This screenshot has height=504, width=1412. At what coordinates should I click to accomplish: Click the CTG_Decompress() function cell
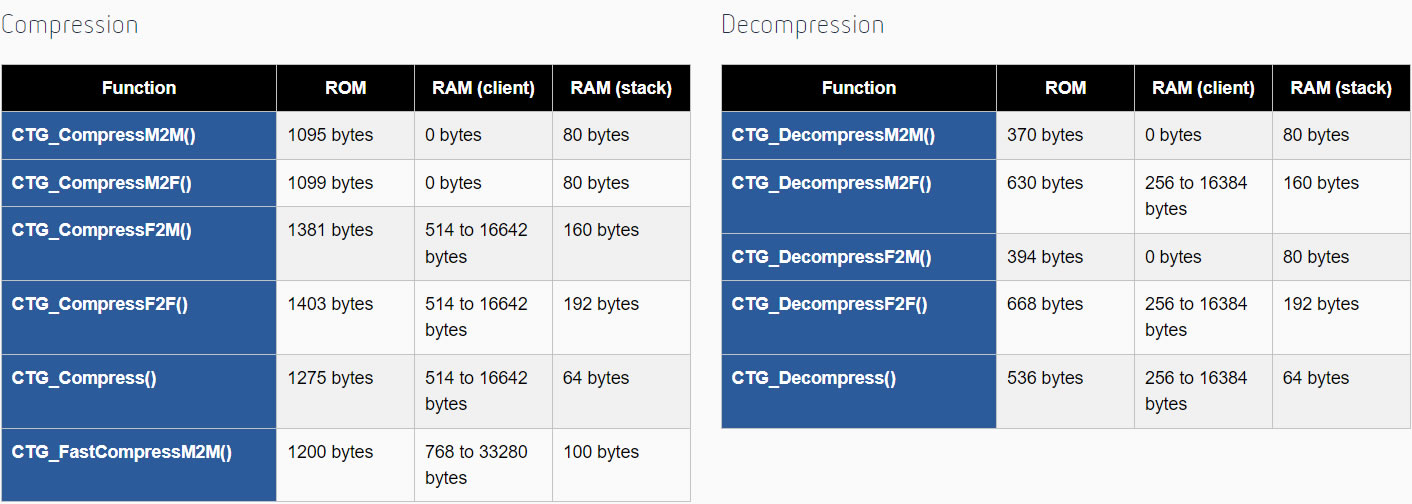pyautogui.click(x=859, y=391)
